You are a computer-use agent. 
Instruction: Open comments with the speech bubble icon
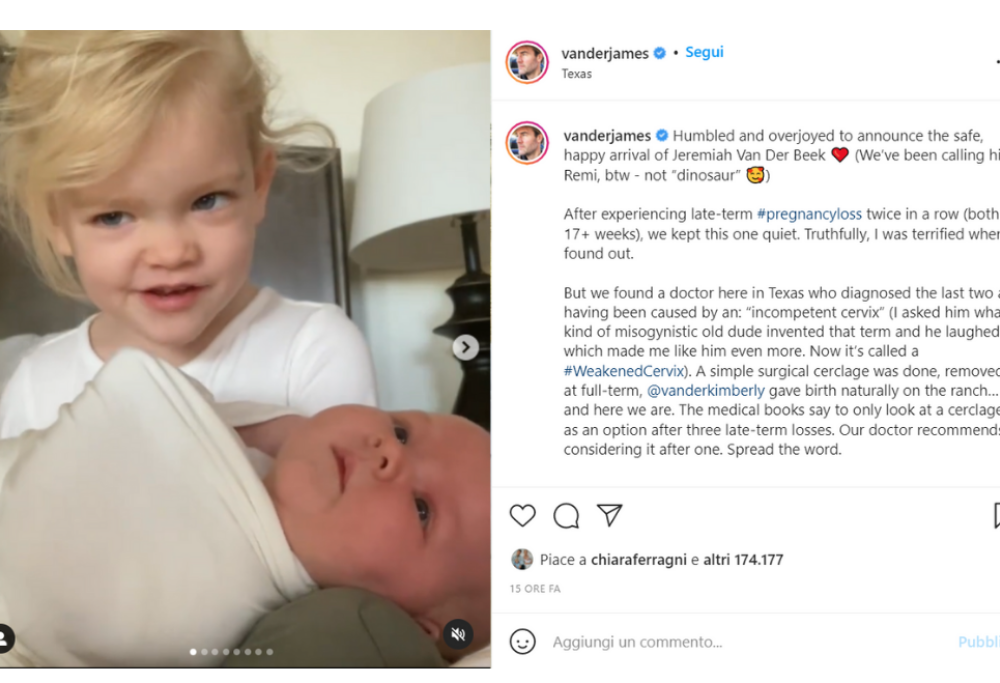[x=566, y=516]
